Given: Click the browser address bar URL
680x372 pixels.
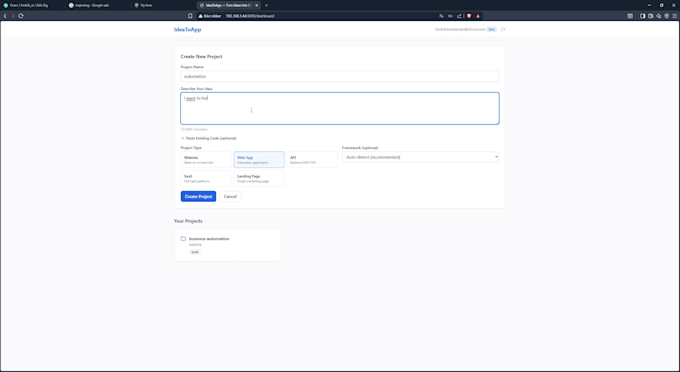Looking at the screenshot, I should [x=250, y=16].
